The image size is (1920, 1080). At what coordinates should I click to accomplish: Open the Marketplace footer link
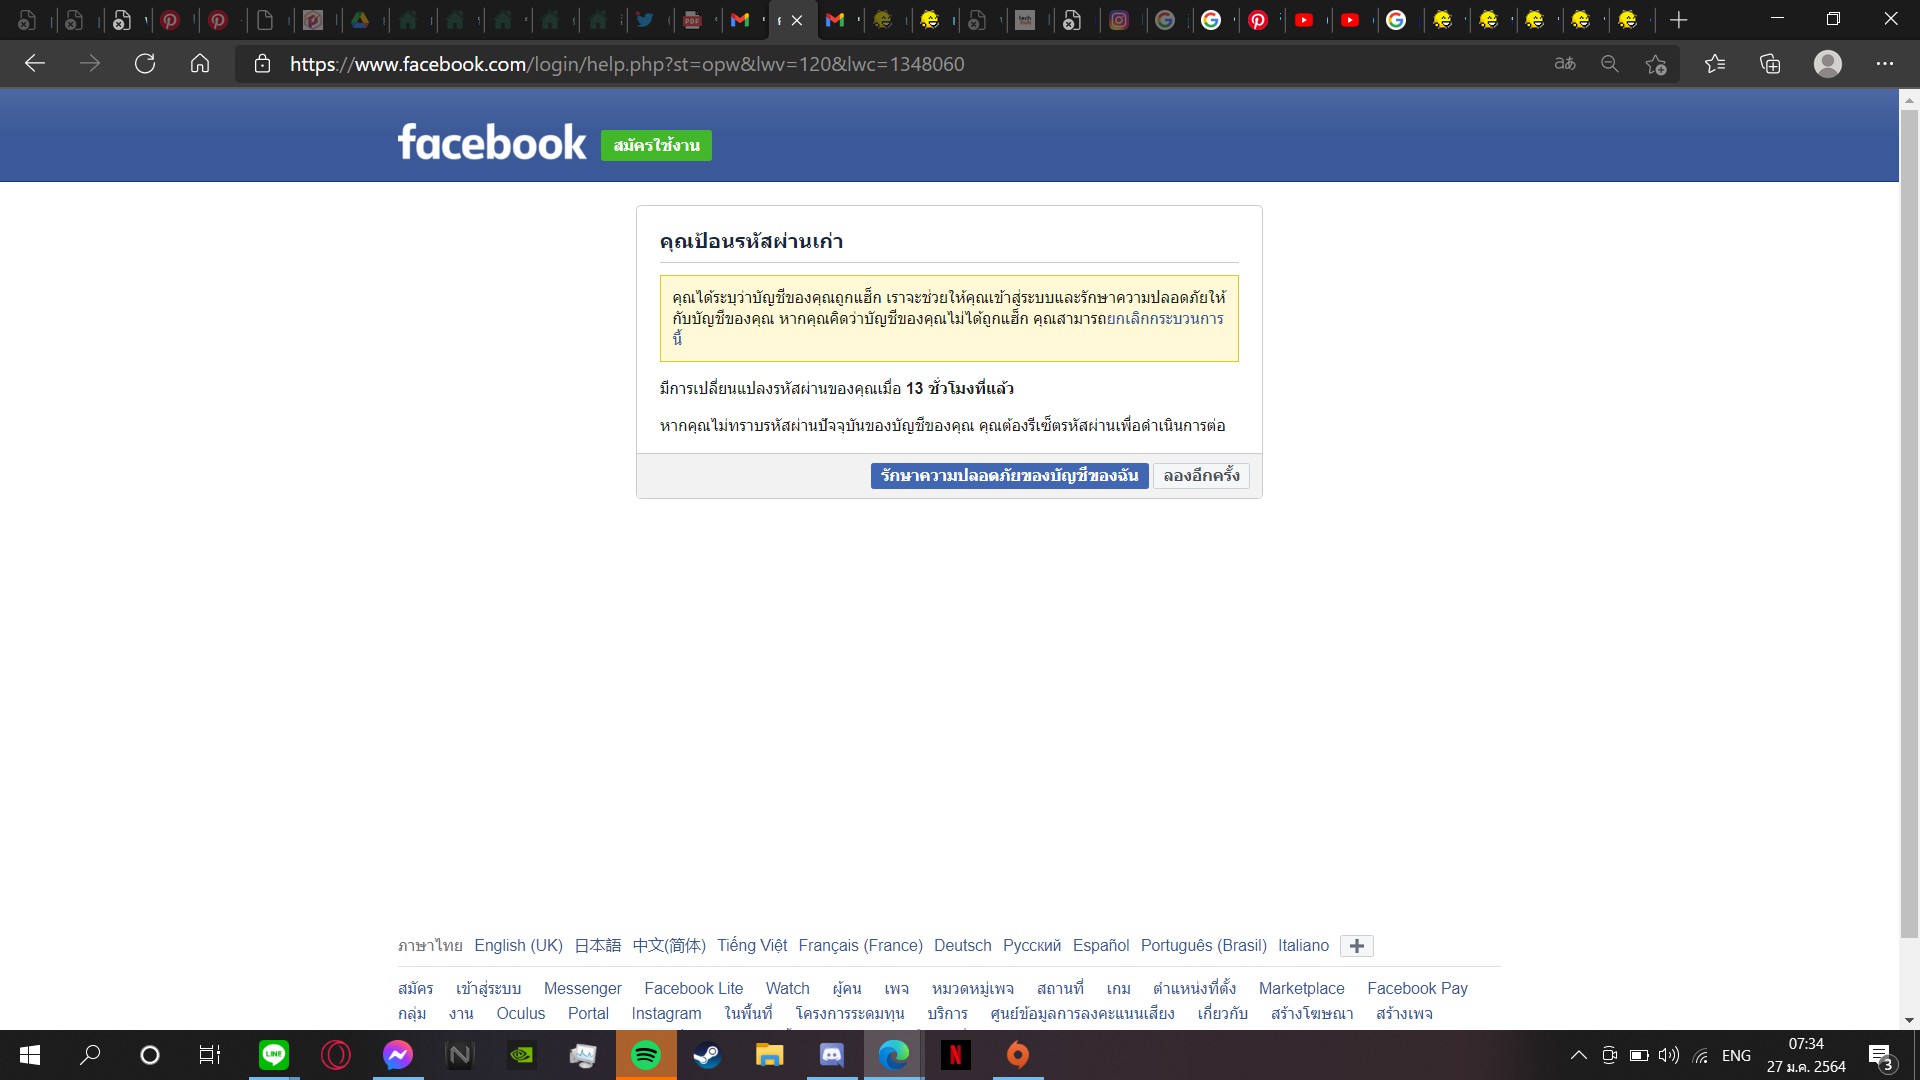pyautogui.click(x=1302, y=988)
